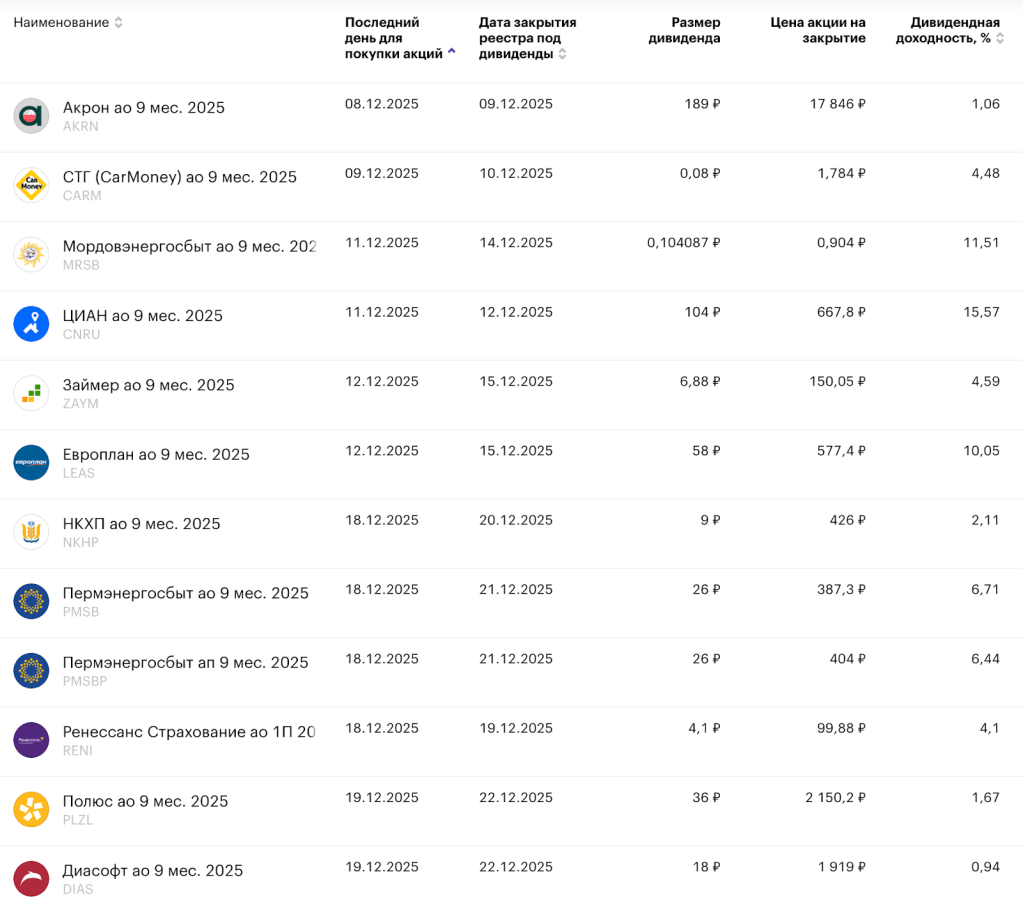
Task: Sort by Дата закрытия реестра arrows
Action: (562, 54)
